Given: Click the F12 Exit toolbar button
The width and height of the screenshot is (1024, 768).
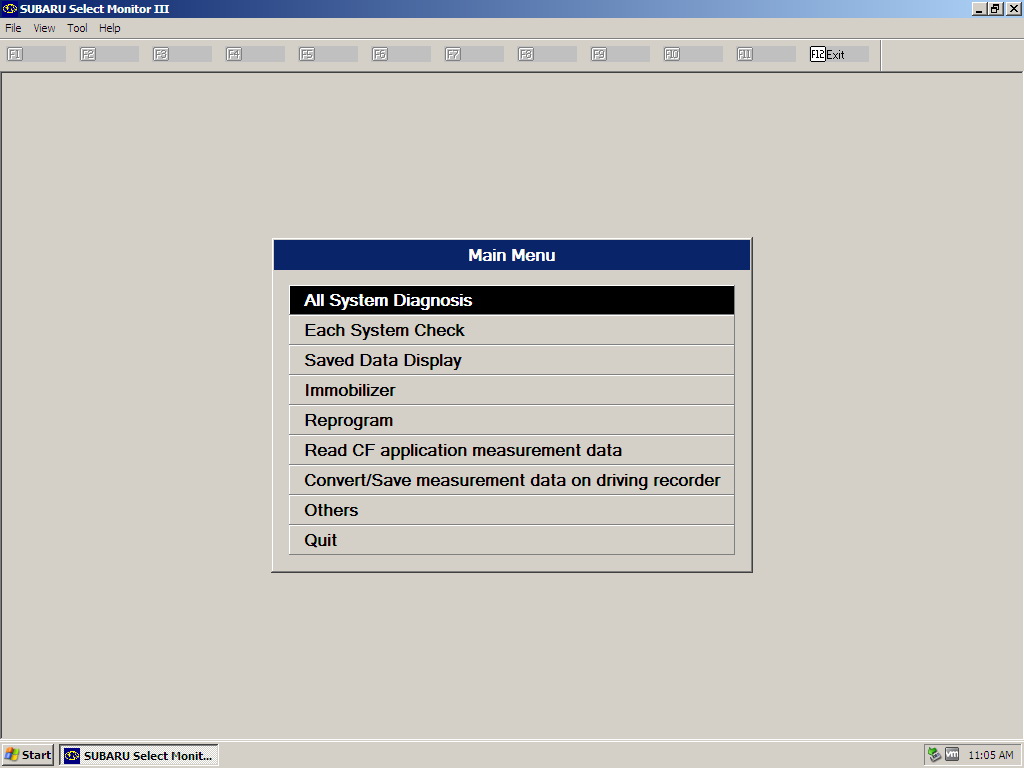Looking at the screenshot, I should (x=839, y=54).
